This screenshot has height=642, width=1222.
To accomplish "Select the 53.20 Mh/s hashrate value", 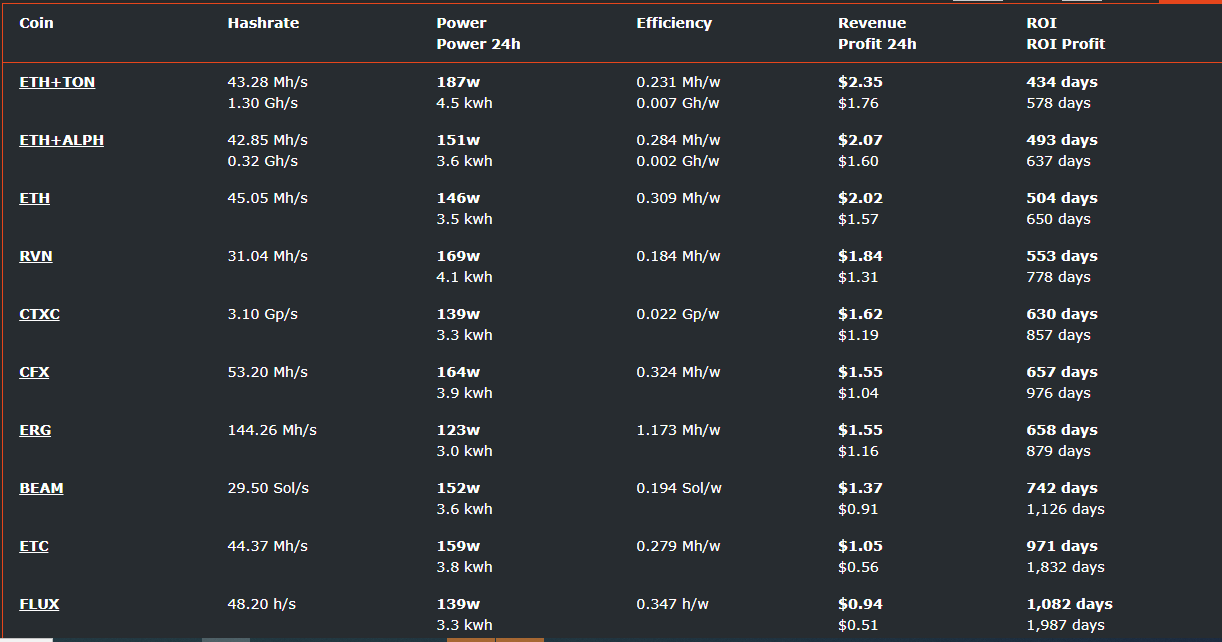I will (268, 372).
